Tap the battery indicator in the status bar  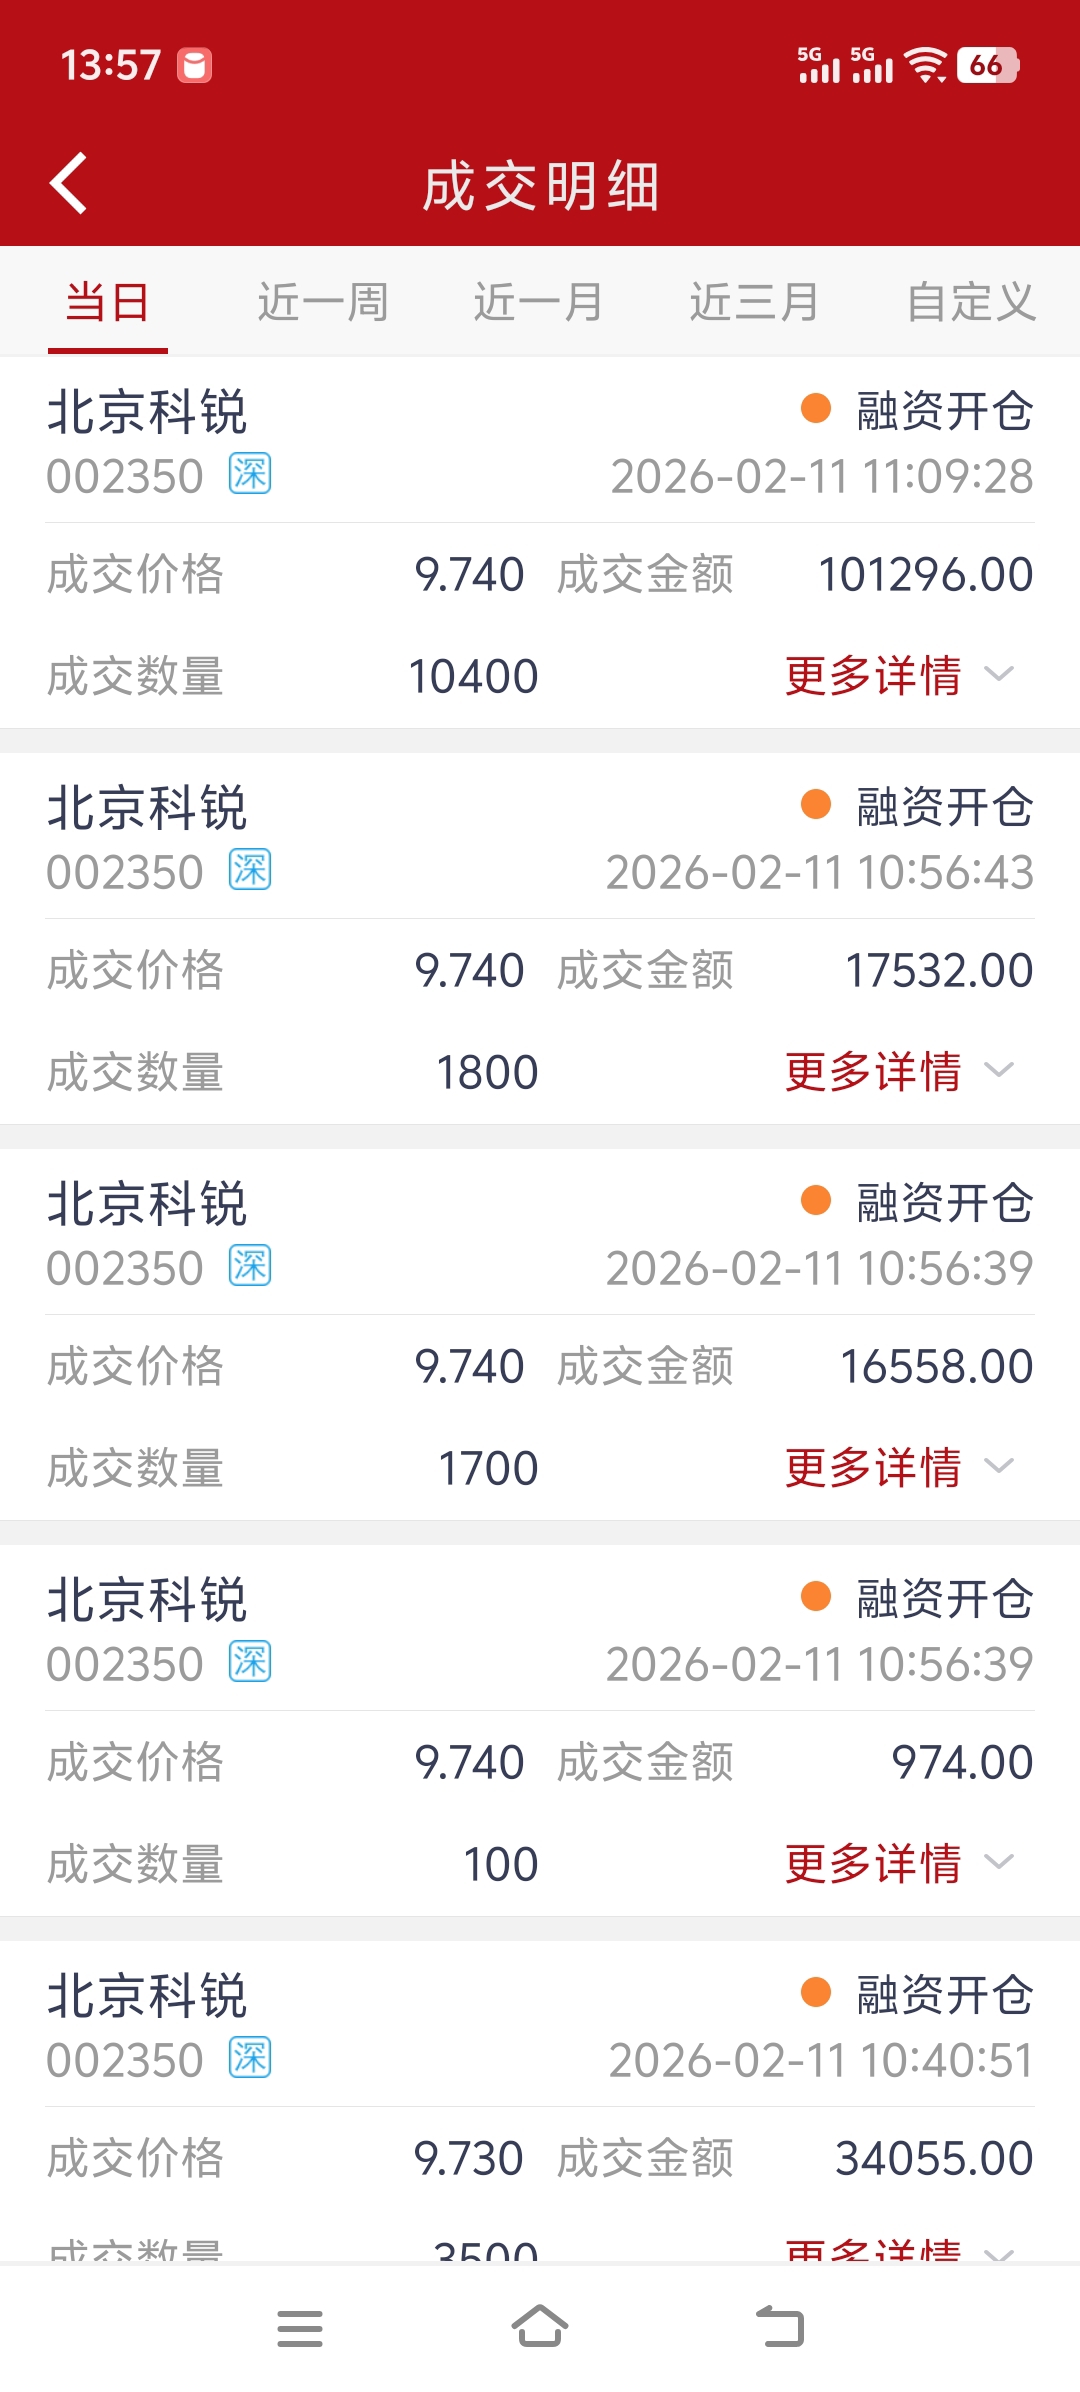pyautogui.click(x=988, y=65)
